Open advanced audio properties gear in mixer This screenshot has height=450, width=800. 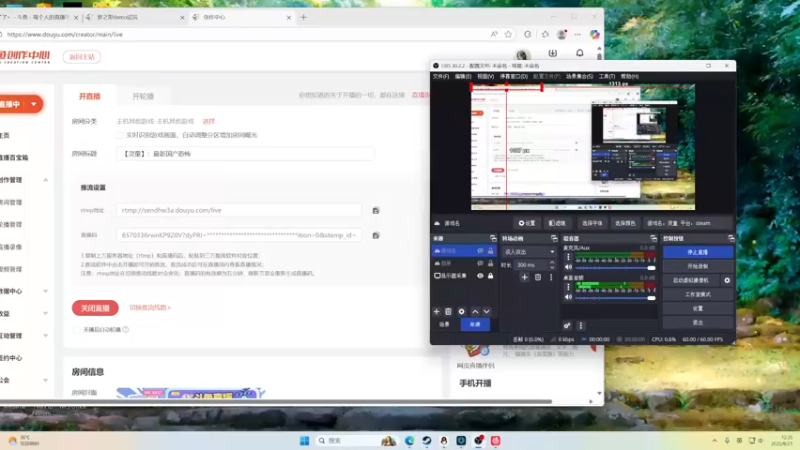(567, 326)
